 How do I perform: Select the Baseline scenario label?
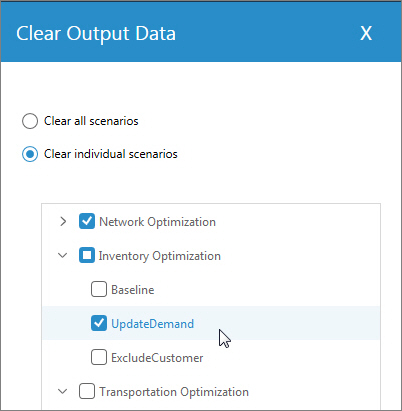point(133,290)
